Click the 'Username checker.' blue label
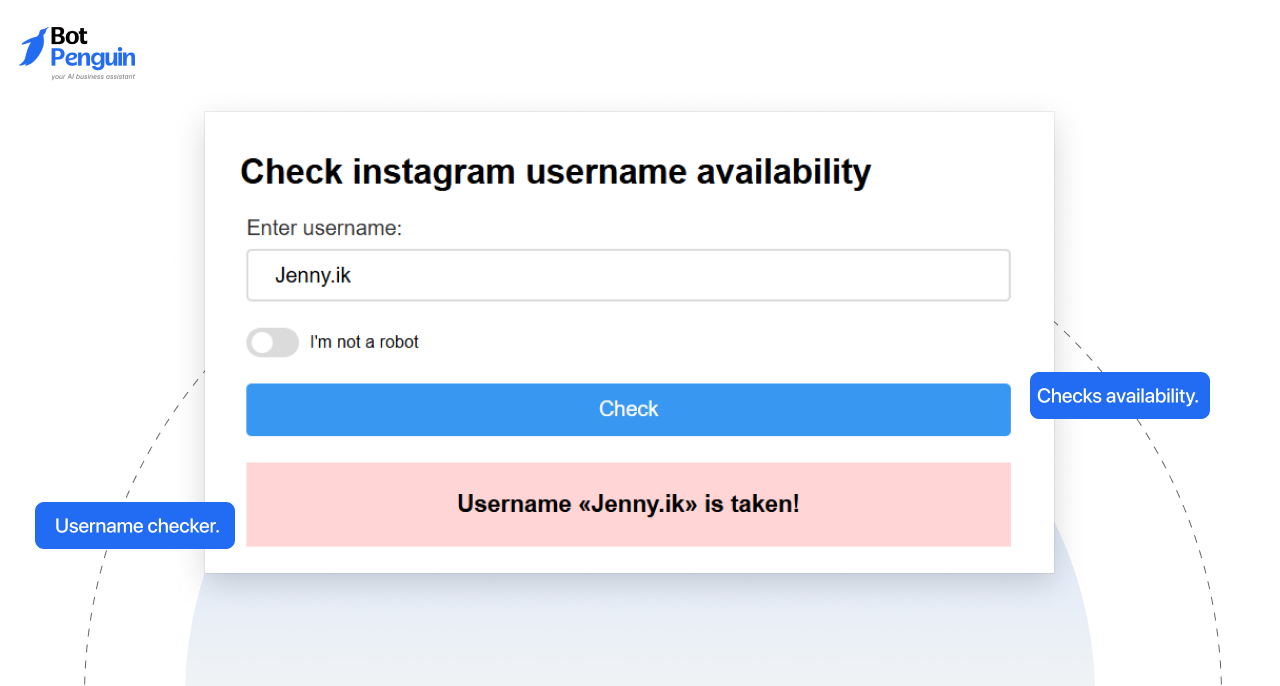The image size is (1280, 686). 134,525
